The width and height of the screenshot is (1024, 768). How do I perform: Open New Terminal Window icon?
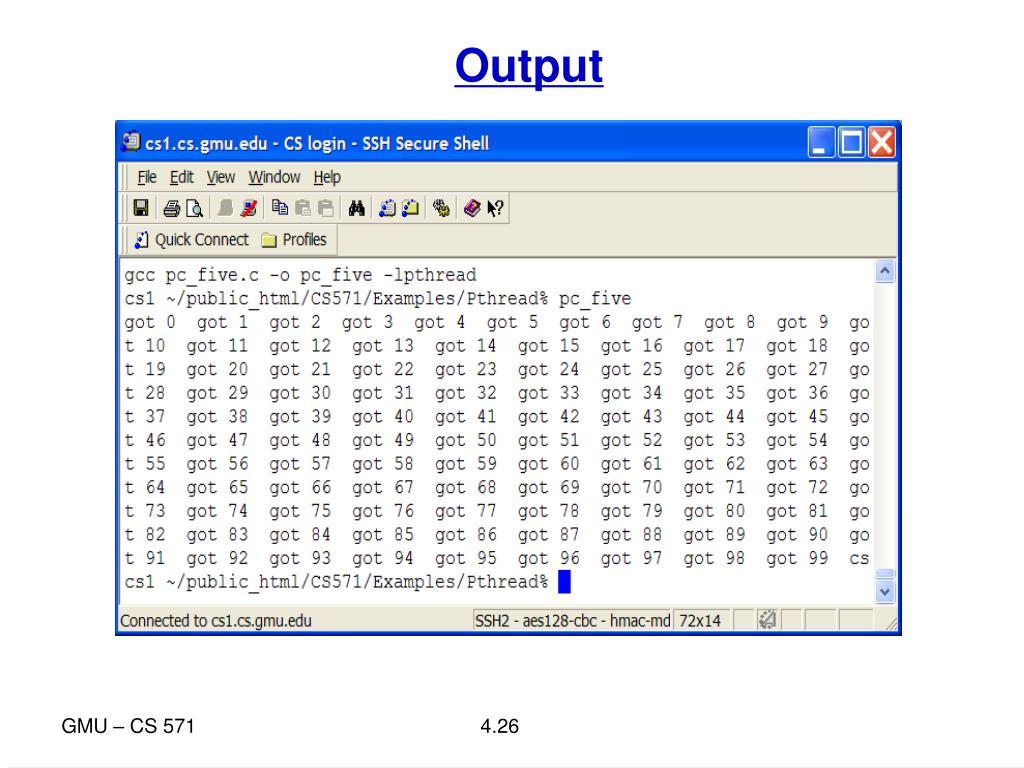(387, 208)
